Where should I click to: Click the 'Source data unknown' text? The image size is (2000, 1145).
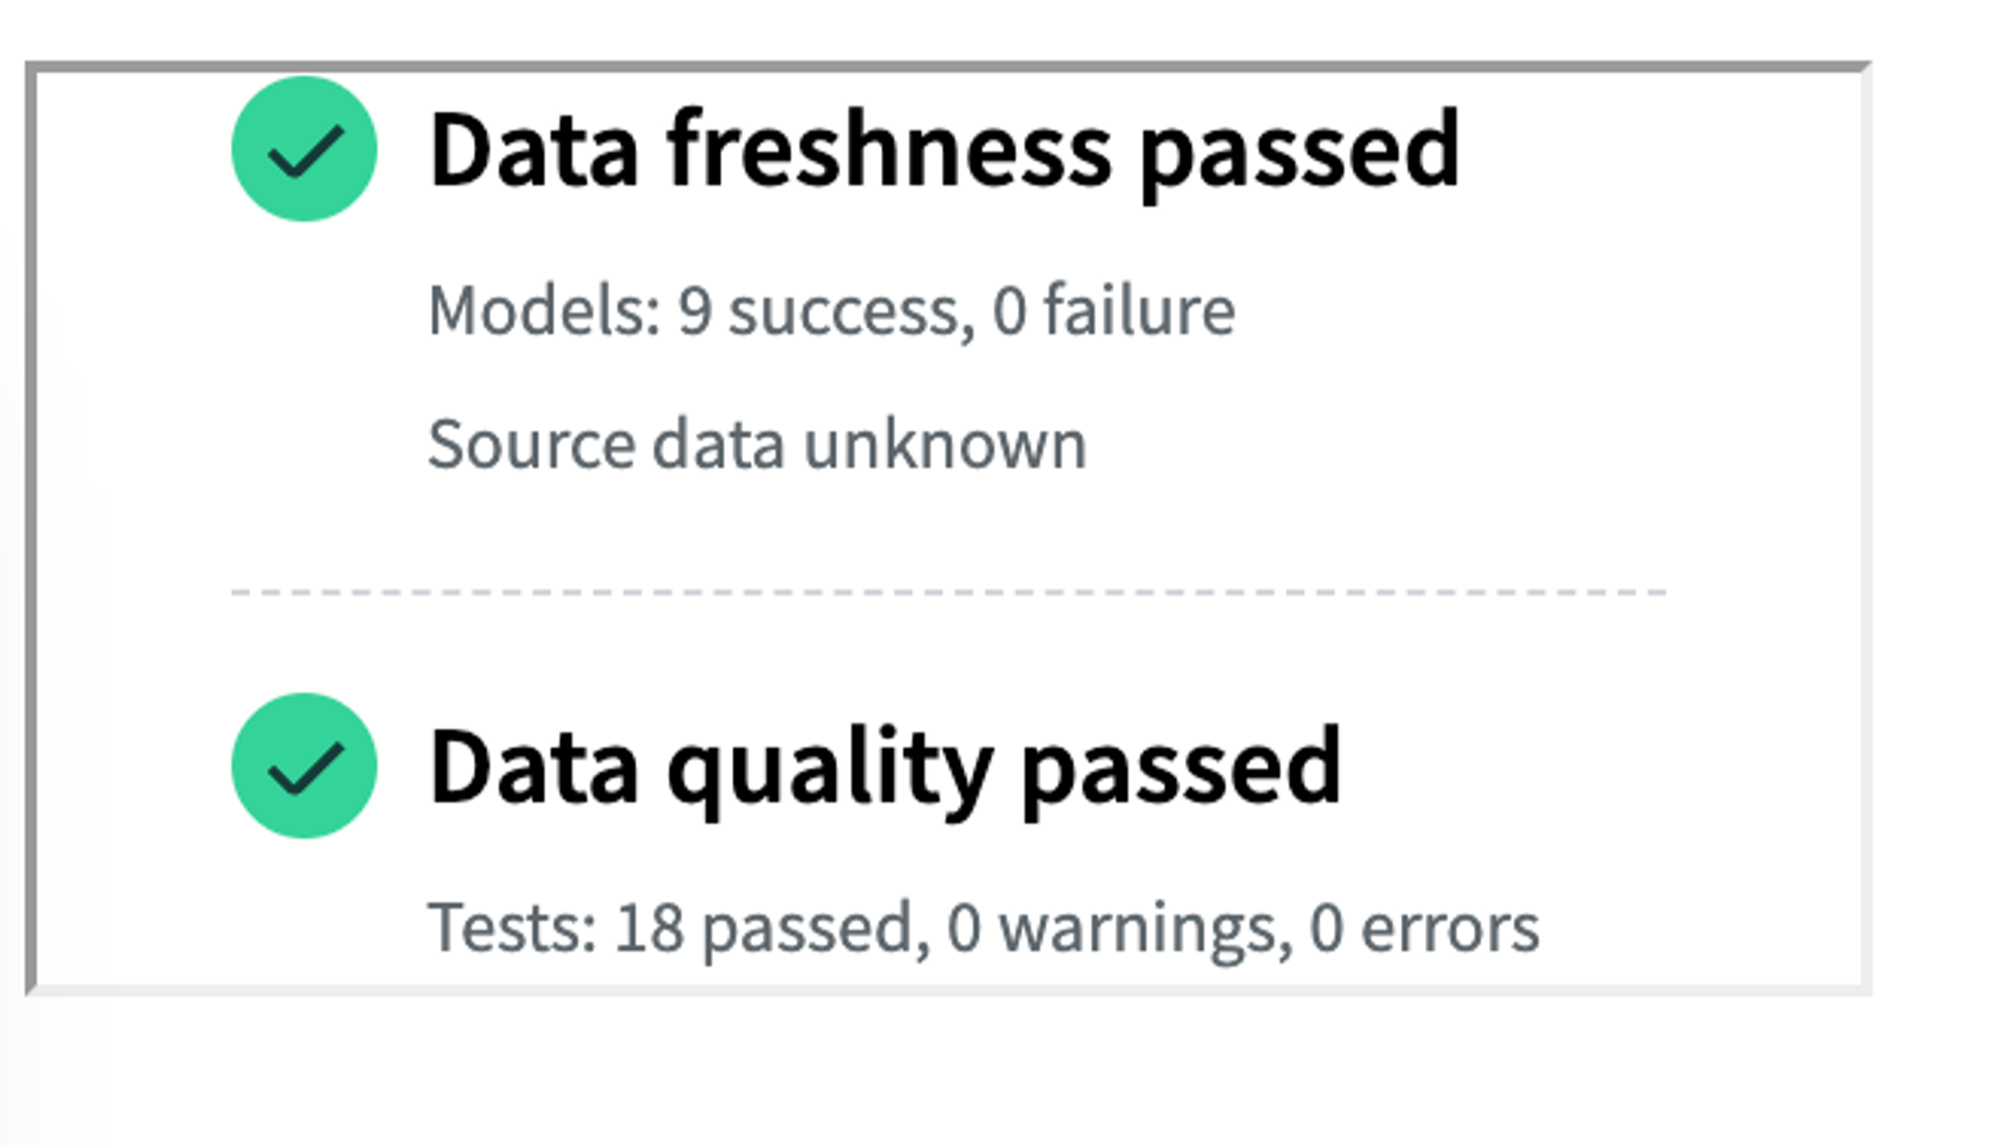(x=757, y=444)
